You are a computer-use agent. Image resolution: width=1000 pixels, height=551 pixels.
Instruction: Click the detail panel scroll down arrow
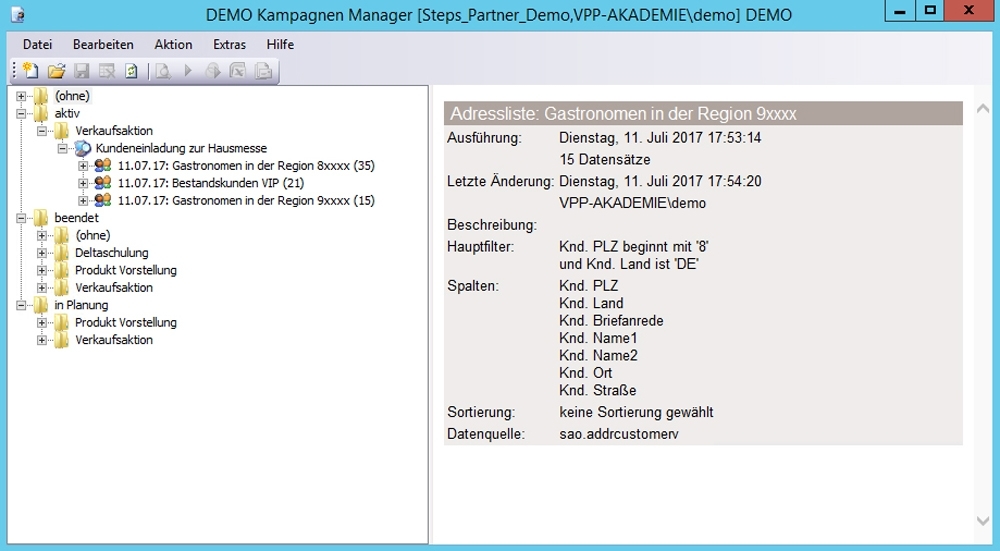[x=981, y=521]
